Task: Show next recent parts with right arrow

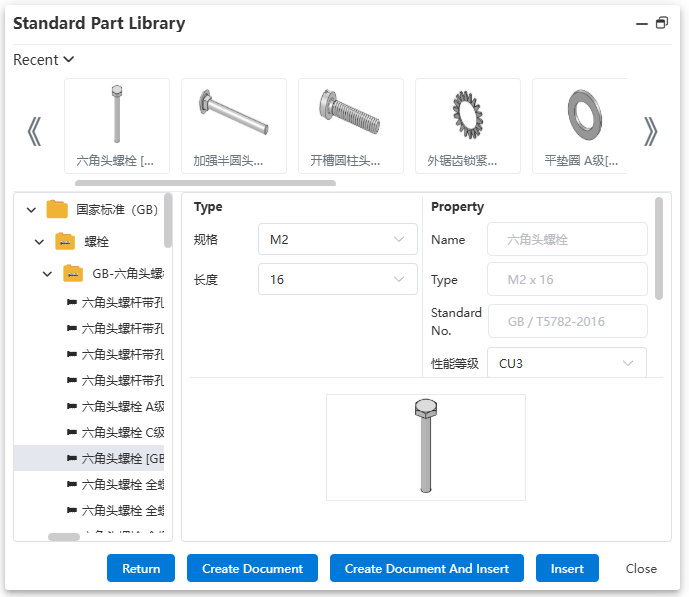Action: (651, 131)
